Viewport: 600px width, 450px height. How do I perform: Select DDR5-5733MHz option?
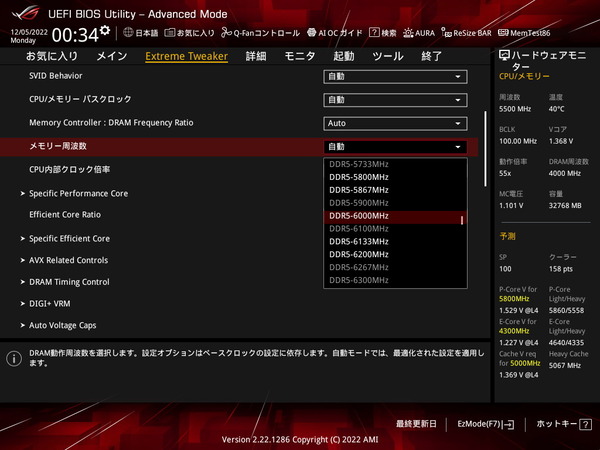395,164
